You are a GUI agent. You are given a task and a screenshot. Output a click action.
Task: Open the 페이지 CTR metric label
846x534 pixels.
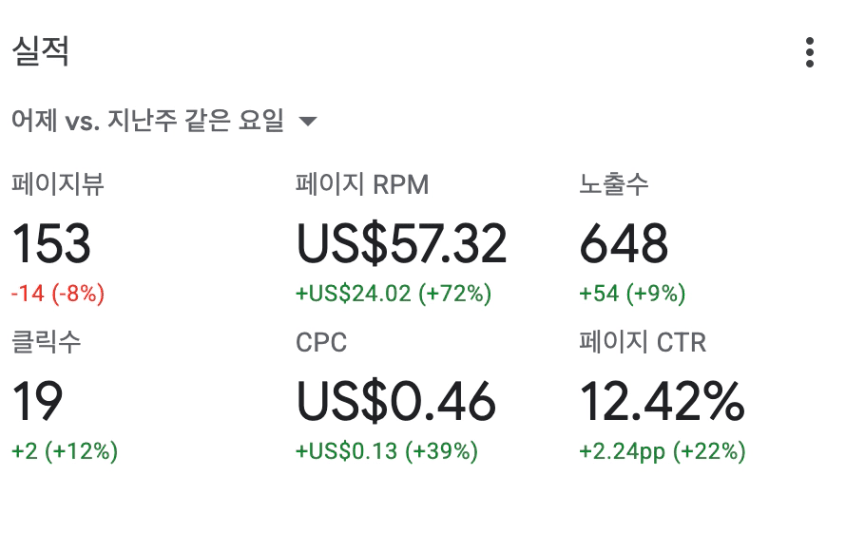tap(643, 342)
